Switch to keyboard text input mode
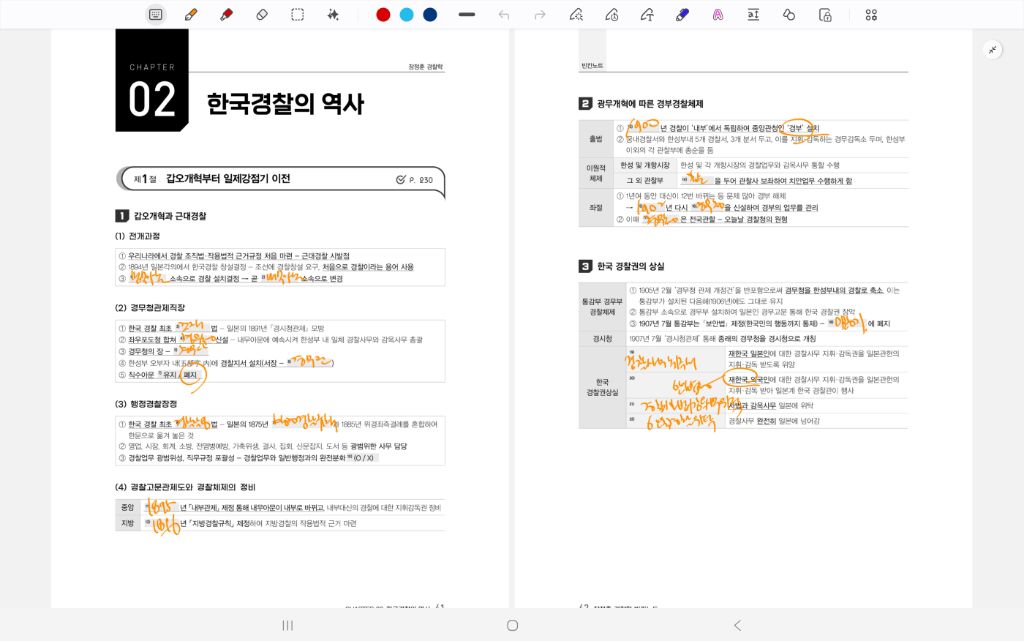This screenshot has height=641, width=1024. 155,14
